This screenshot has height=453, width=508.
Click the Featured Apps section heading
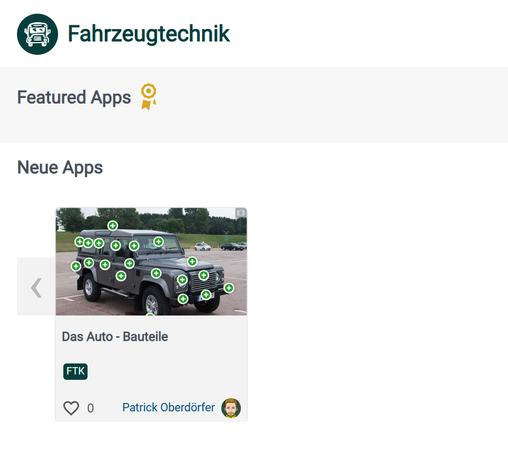[74, 97]
